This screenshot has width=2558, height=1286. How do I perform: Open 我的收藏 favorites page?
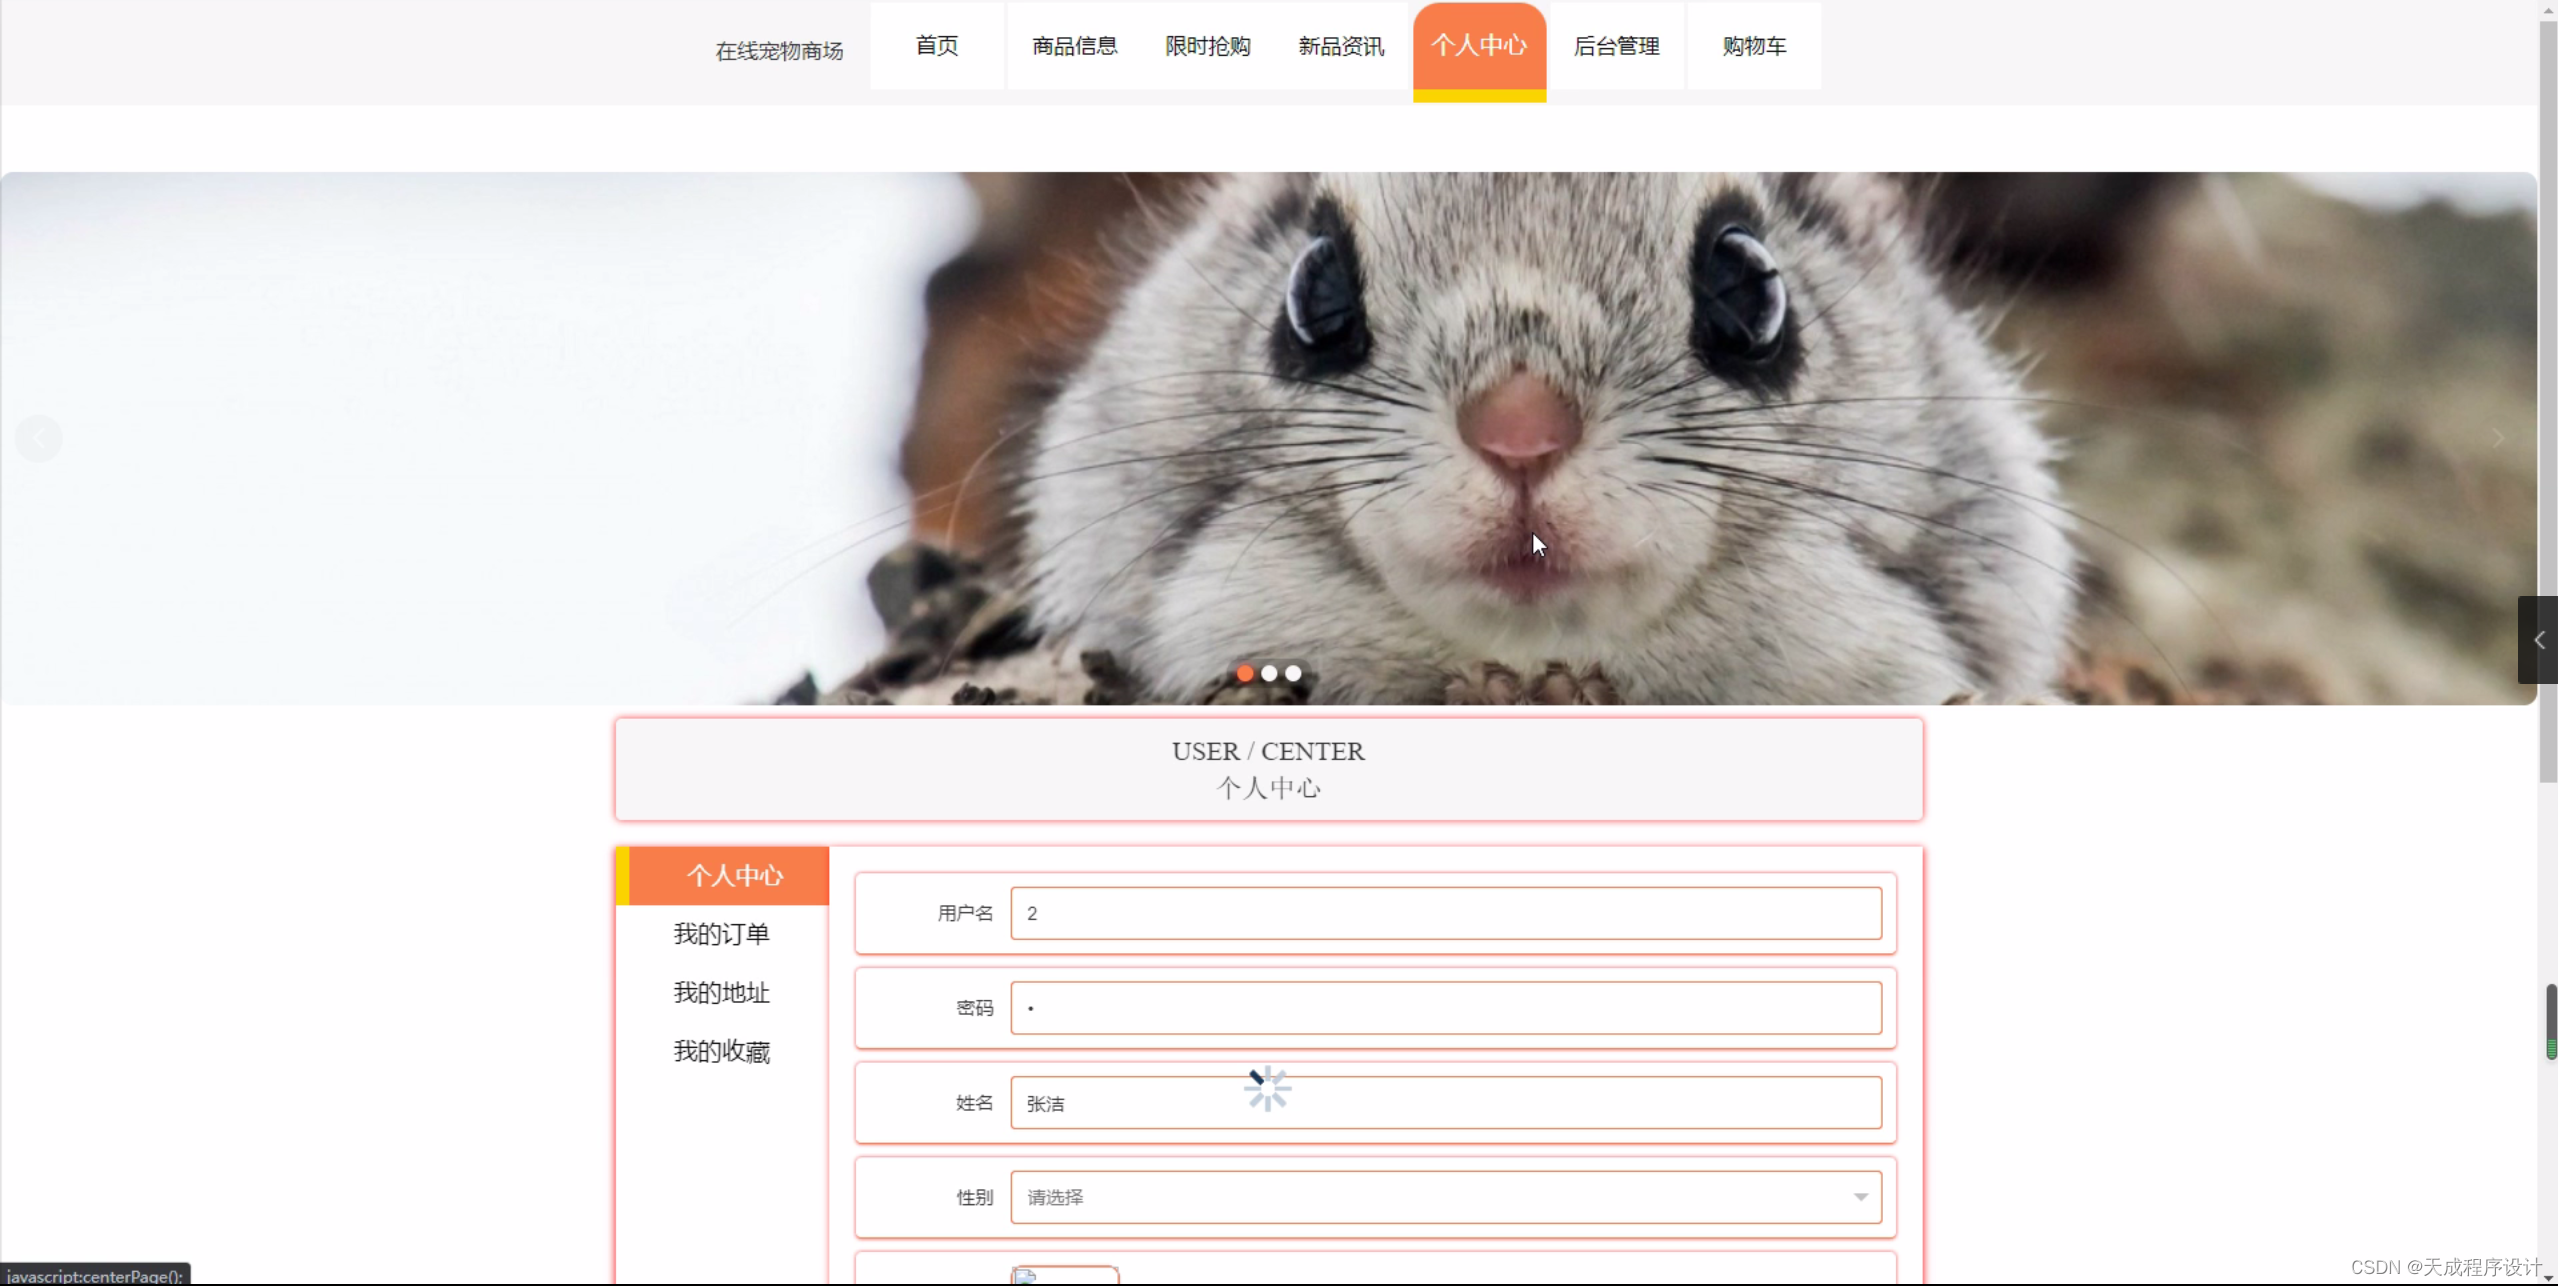721,1051
